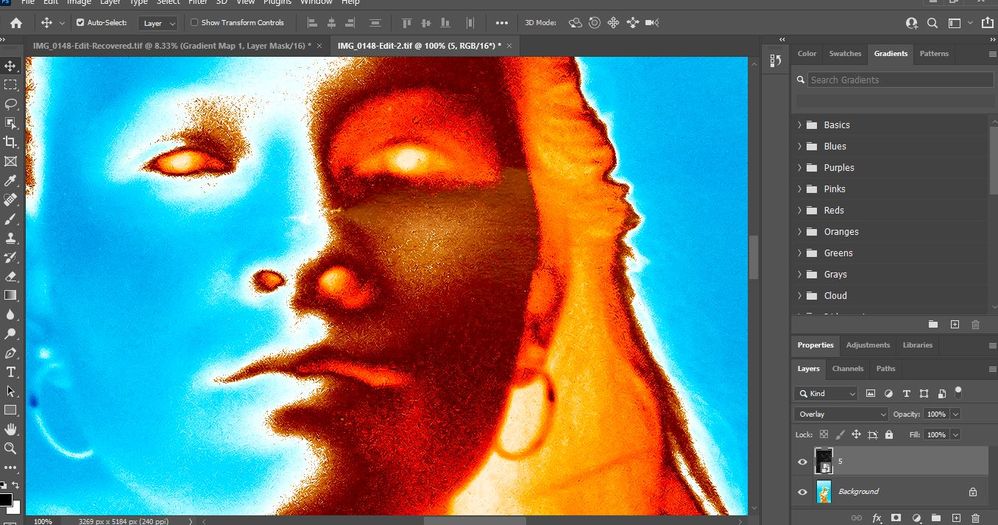Viewport: 998px width, 525px height.
Task: Enable Show Transform Controls checkbox
Action: (194, 22)
